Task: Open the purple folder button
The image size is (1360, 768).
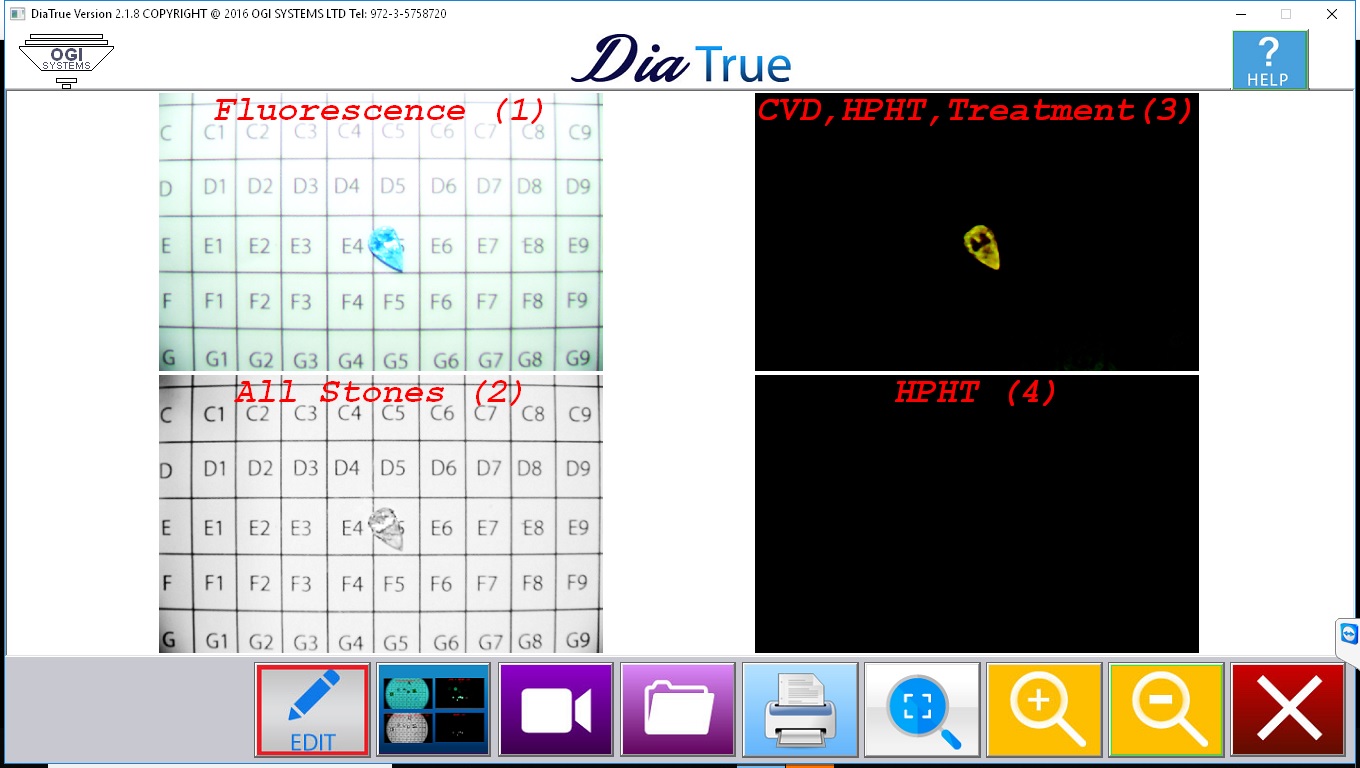Action: point(677,709)
